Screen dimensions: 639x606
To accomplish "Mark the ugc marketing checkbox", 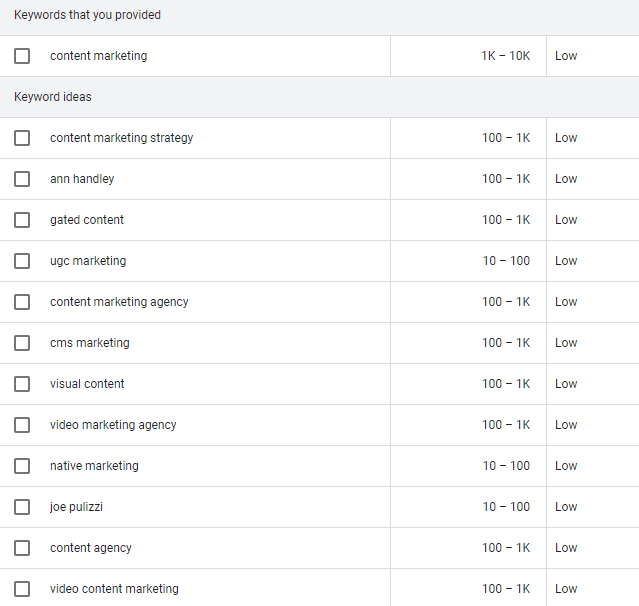I will tap(22, 261).
